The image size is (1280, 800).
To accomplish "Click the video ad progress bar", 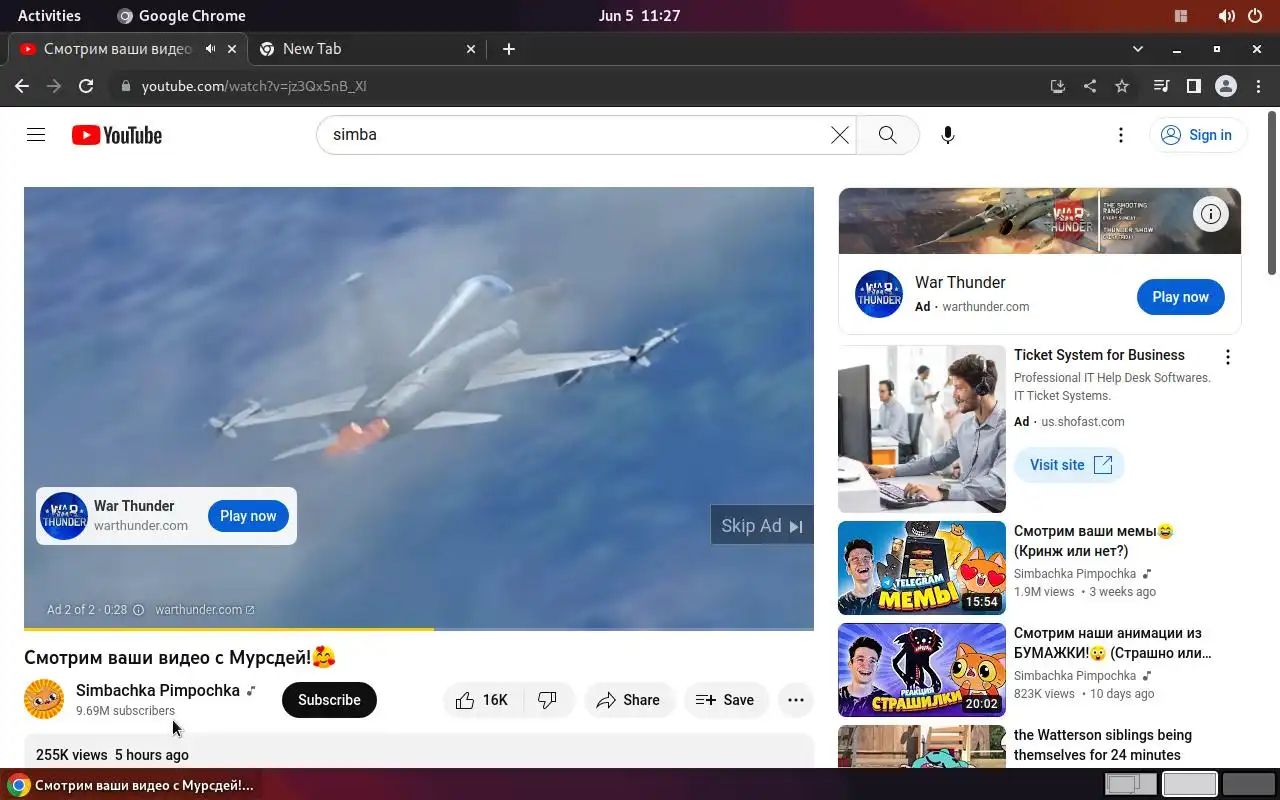I will coord(419,629).
